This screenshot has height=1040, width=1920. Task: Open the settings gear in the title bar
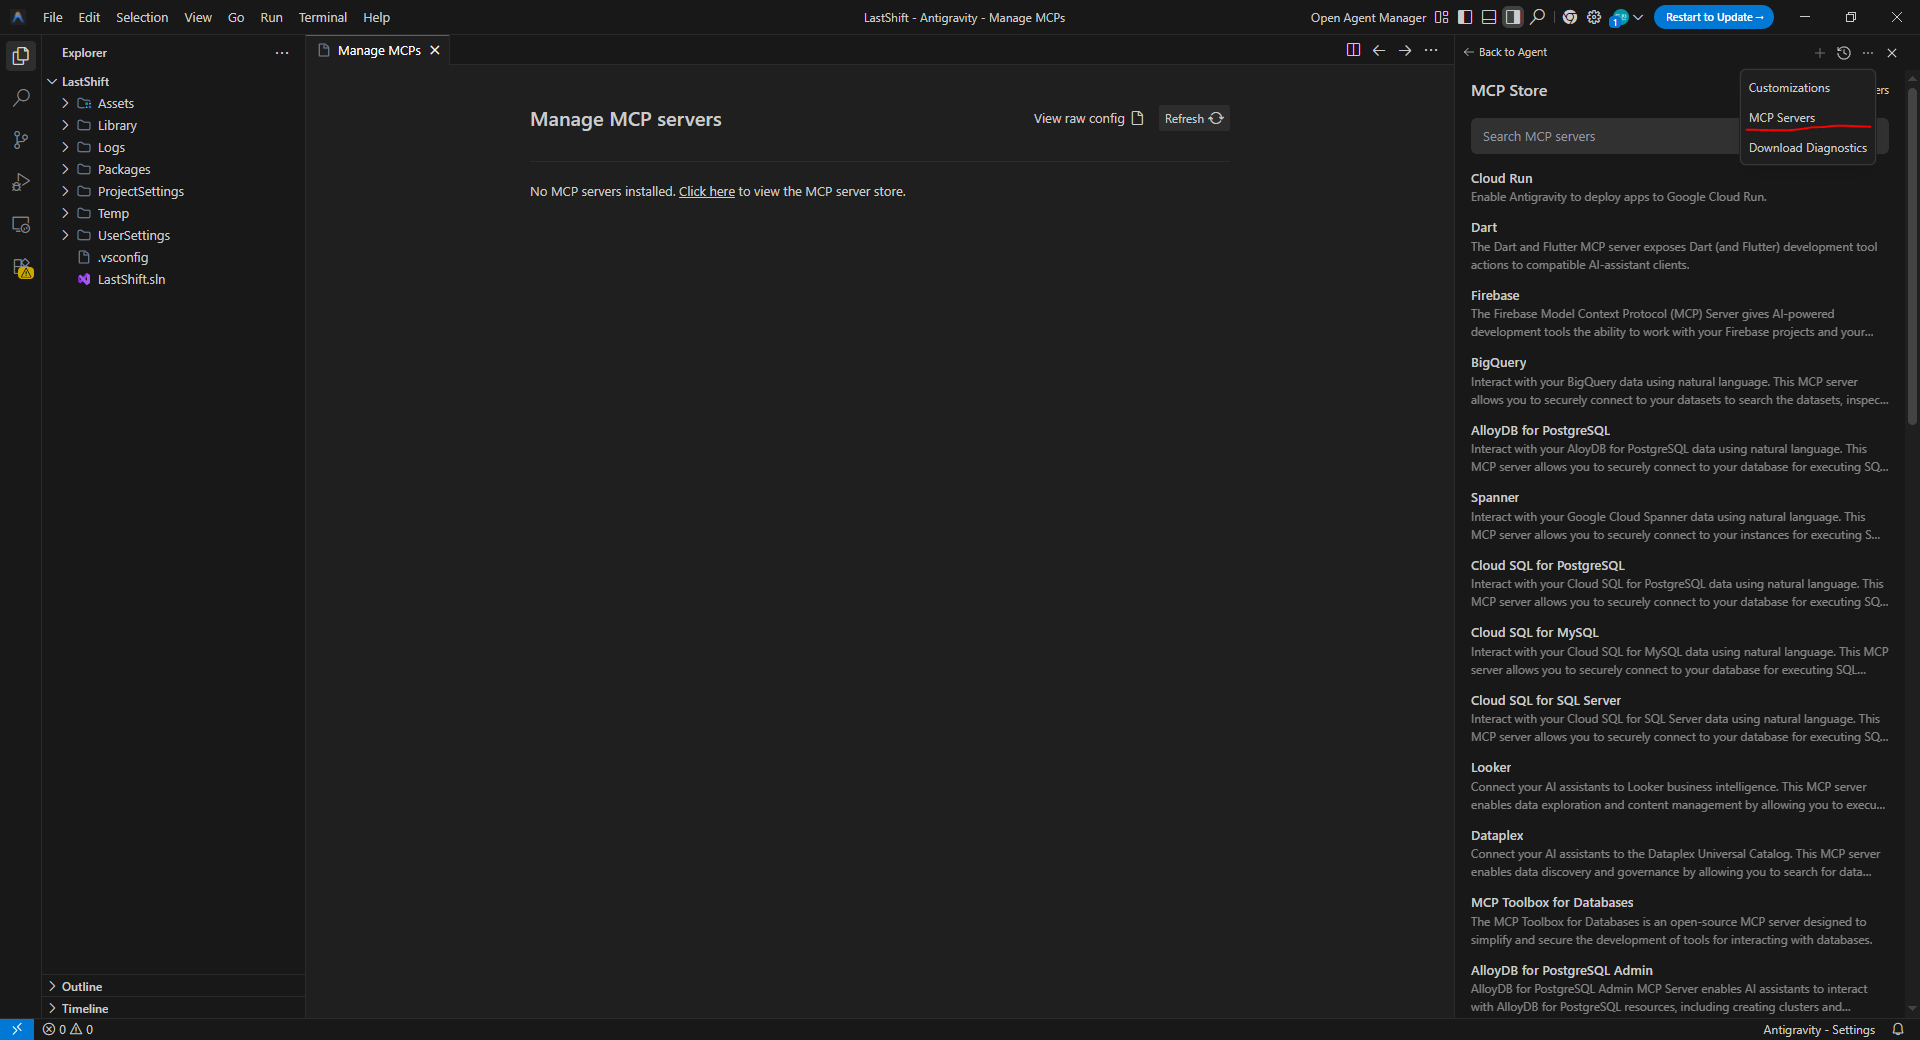click(1594, 17)
